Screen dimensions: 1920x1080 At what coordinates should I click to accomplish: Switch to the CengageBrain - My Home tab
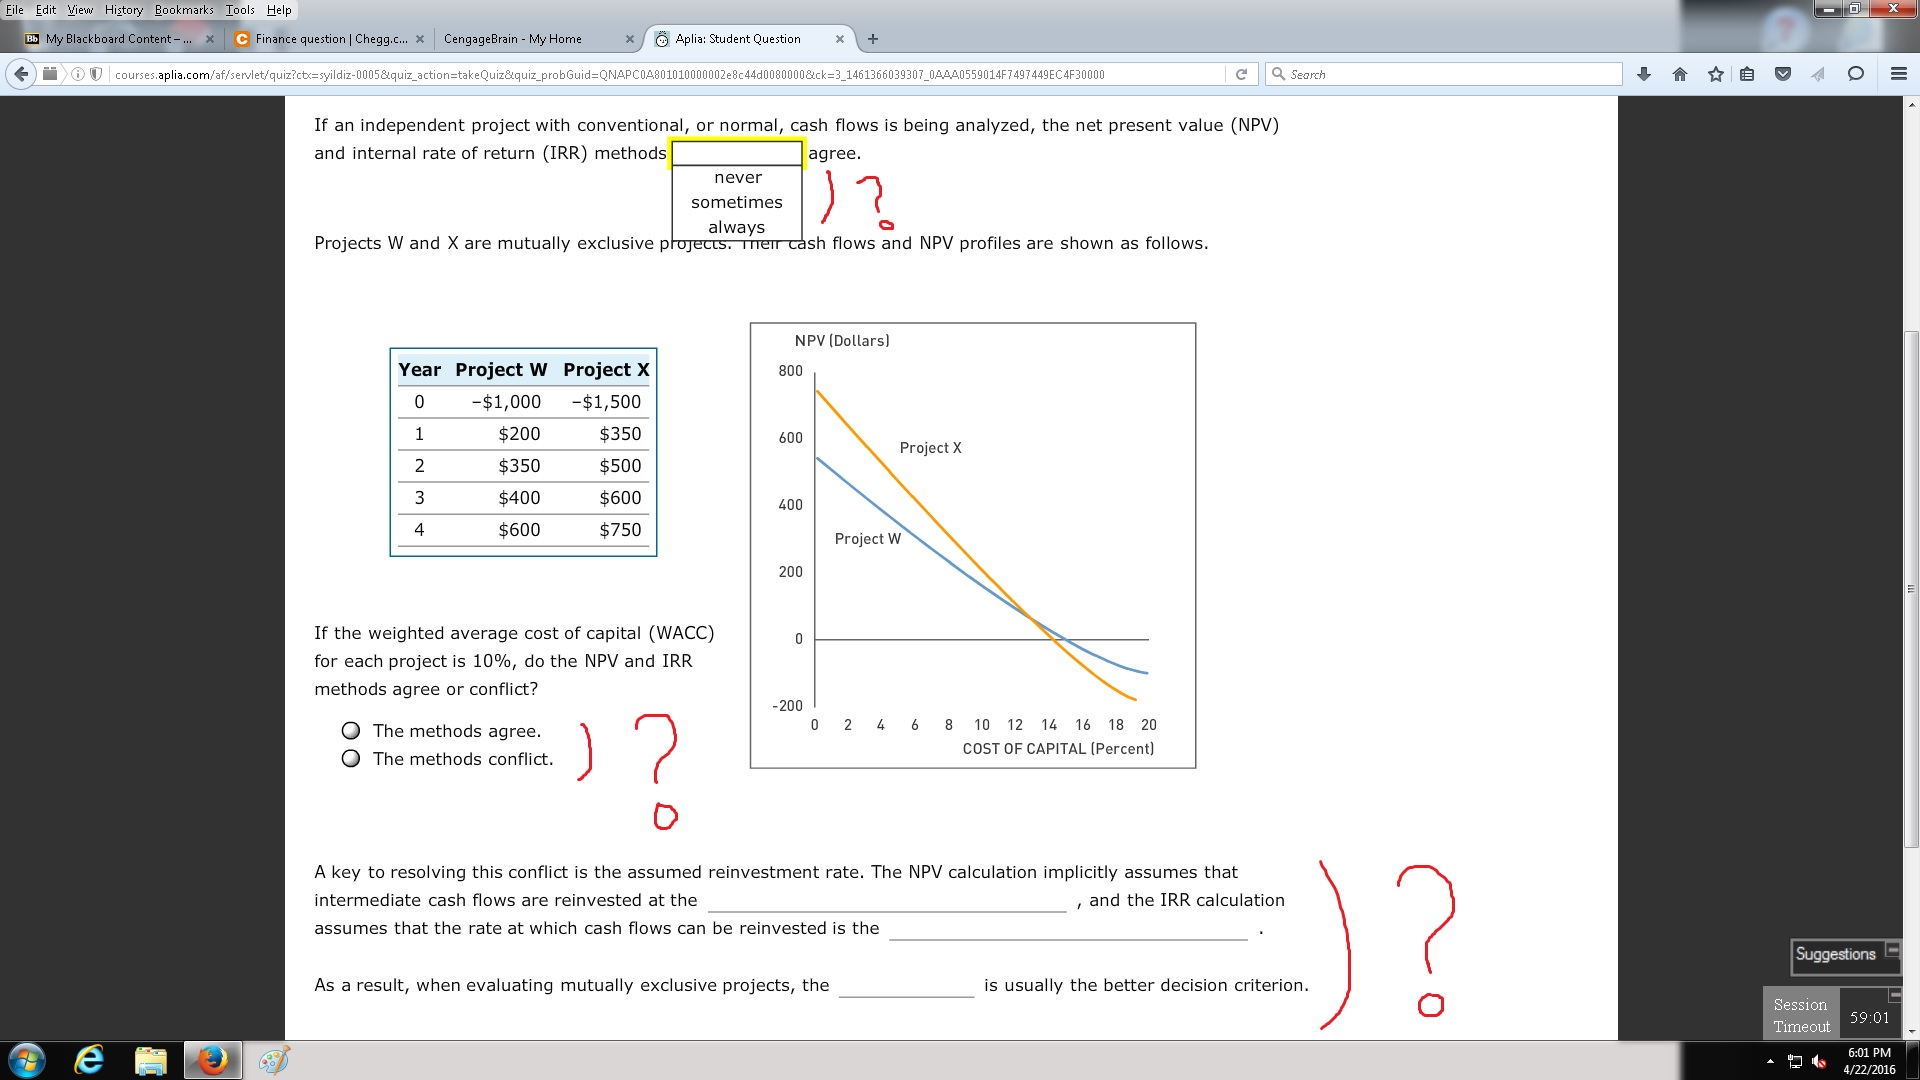pos(511,39)
